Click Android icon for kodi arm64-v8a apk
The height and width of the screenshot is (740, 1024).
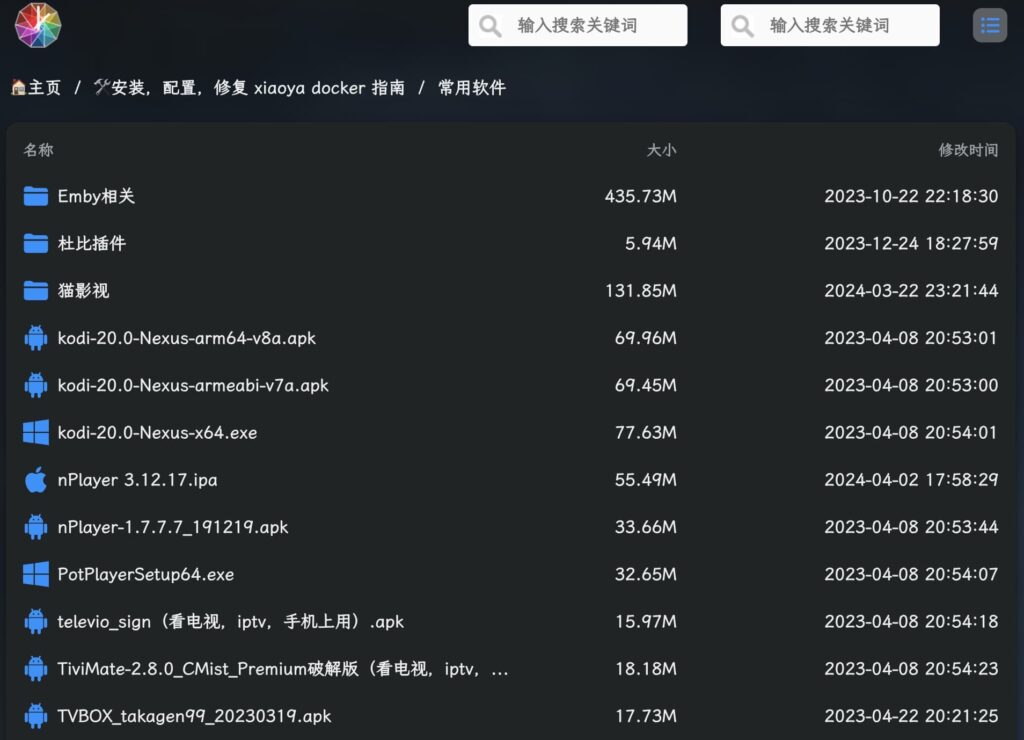36,338
